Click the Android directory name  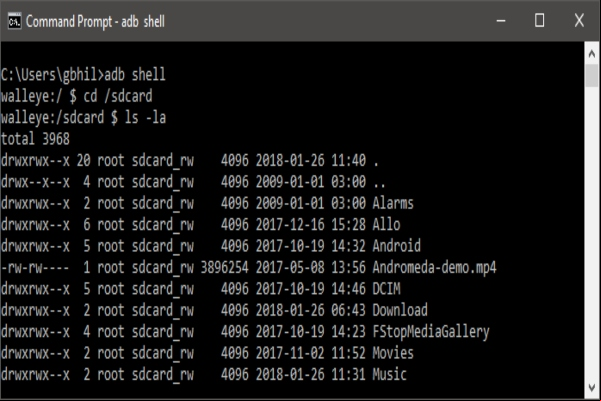point(396,246)
